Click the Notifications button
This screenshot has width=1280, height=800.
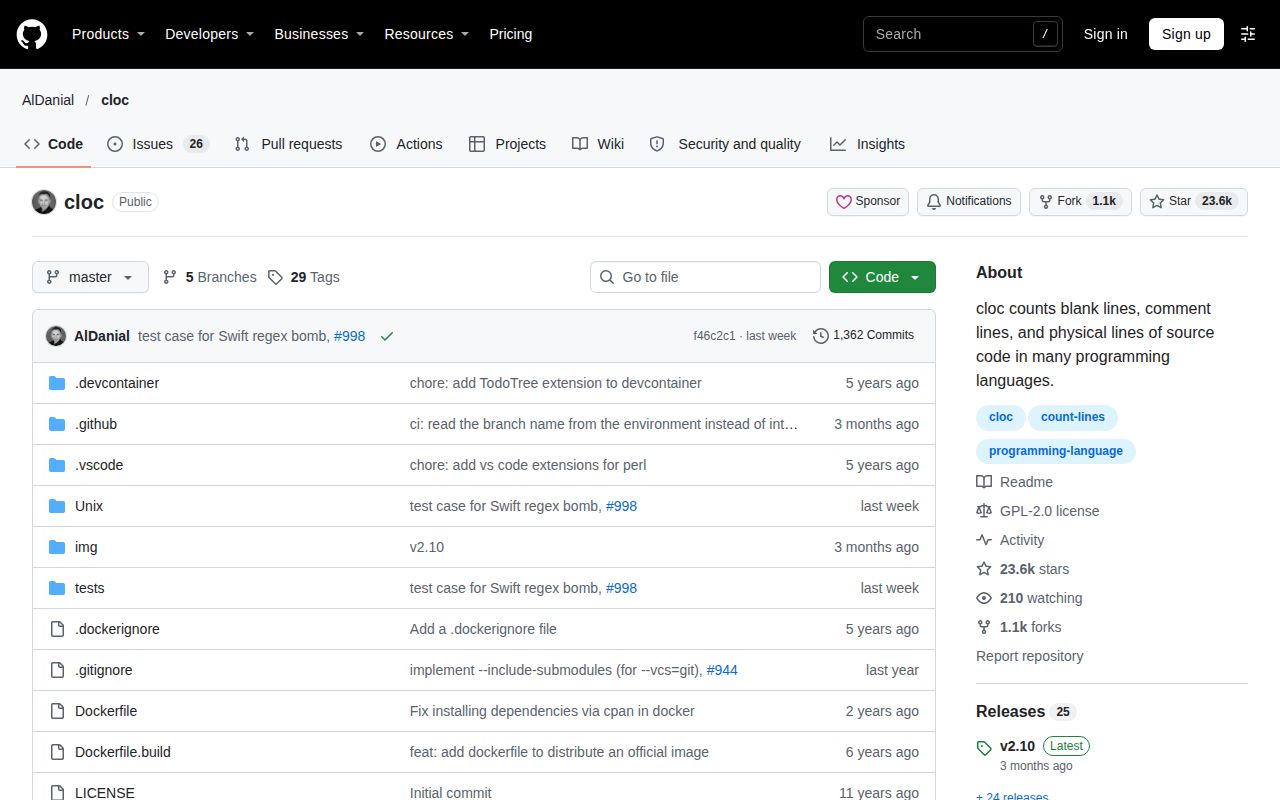969,201
